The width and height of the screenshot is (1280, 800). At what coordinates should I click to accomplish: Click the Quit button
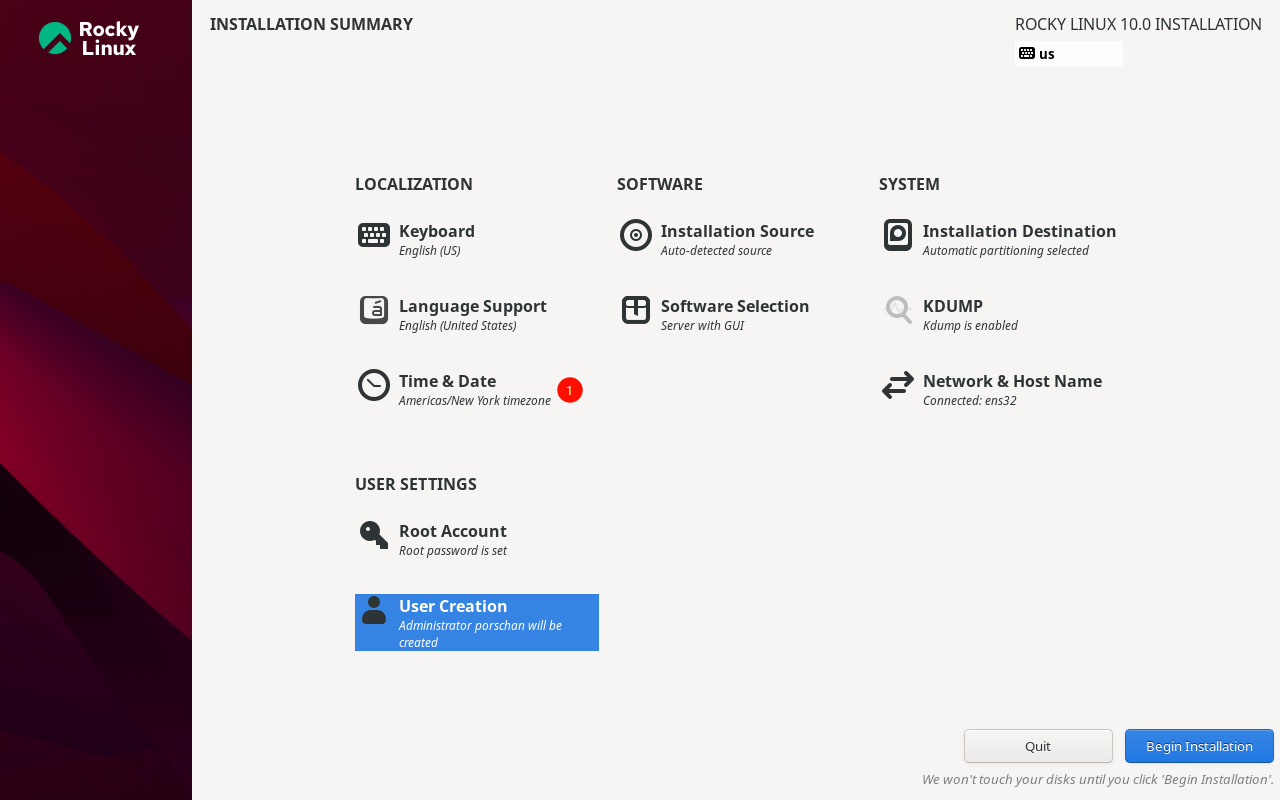1038,746
